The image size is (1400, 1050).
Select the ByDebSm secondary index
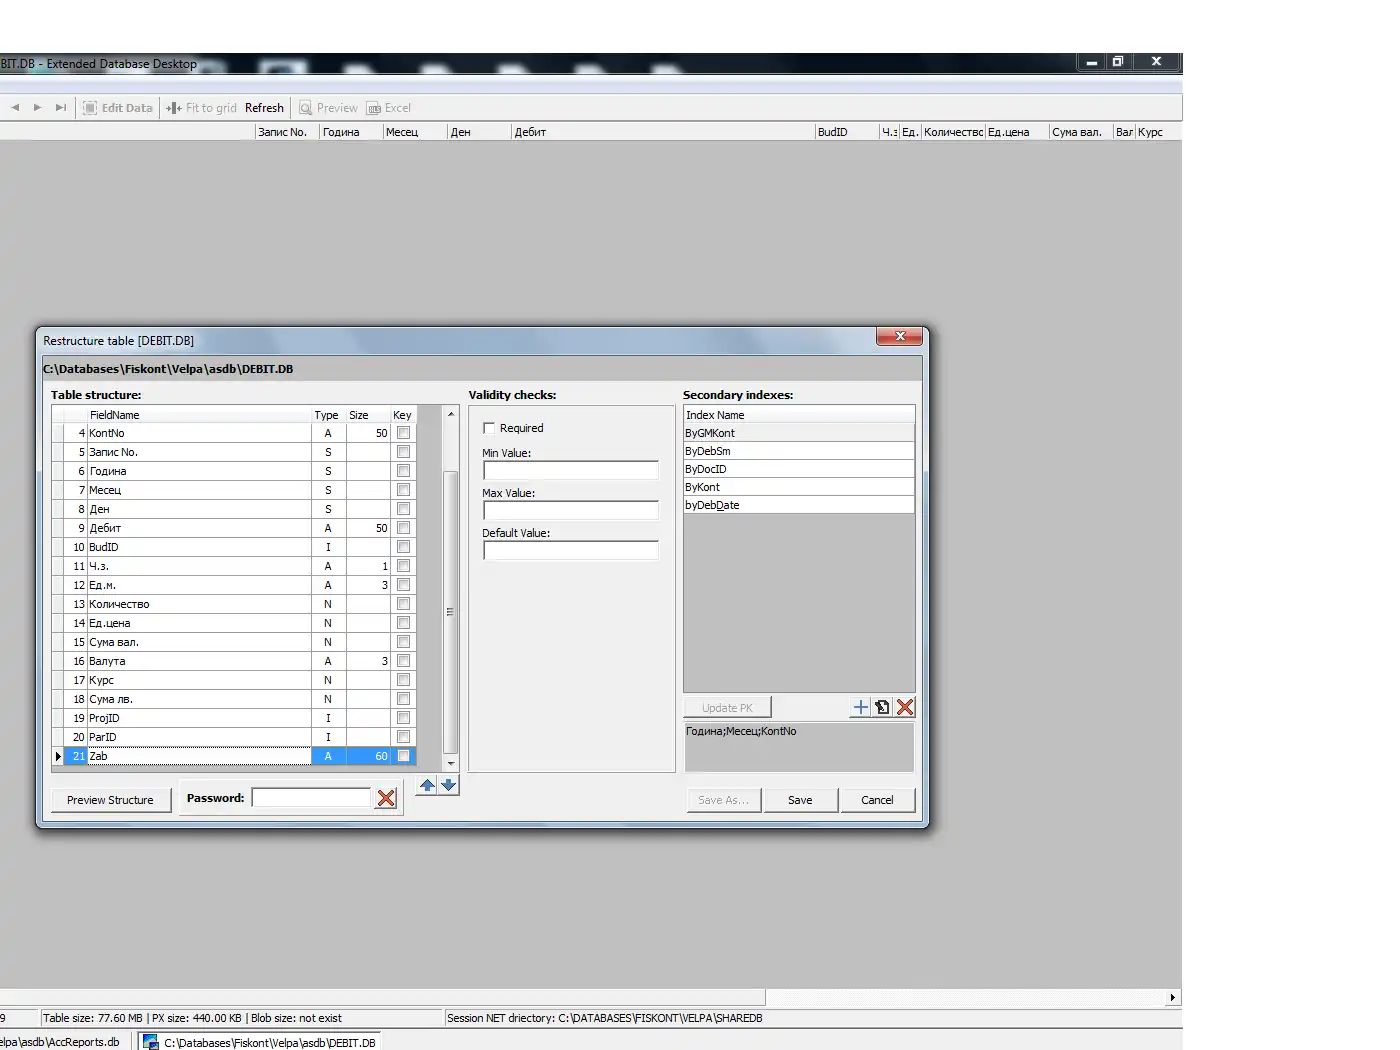[x=799, y=451]
